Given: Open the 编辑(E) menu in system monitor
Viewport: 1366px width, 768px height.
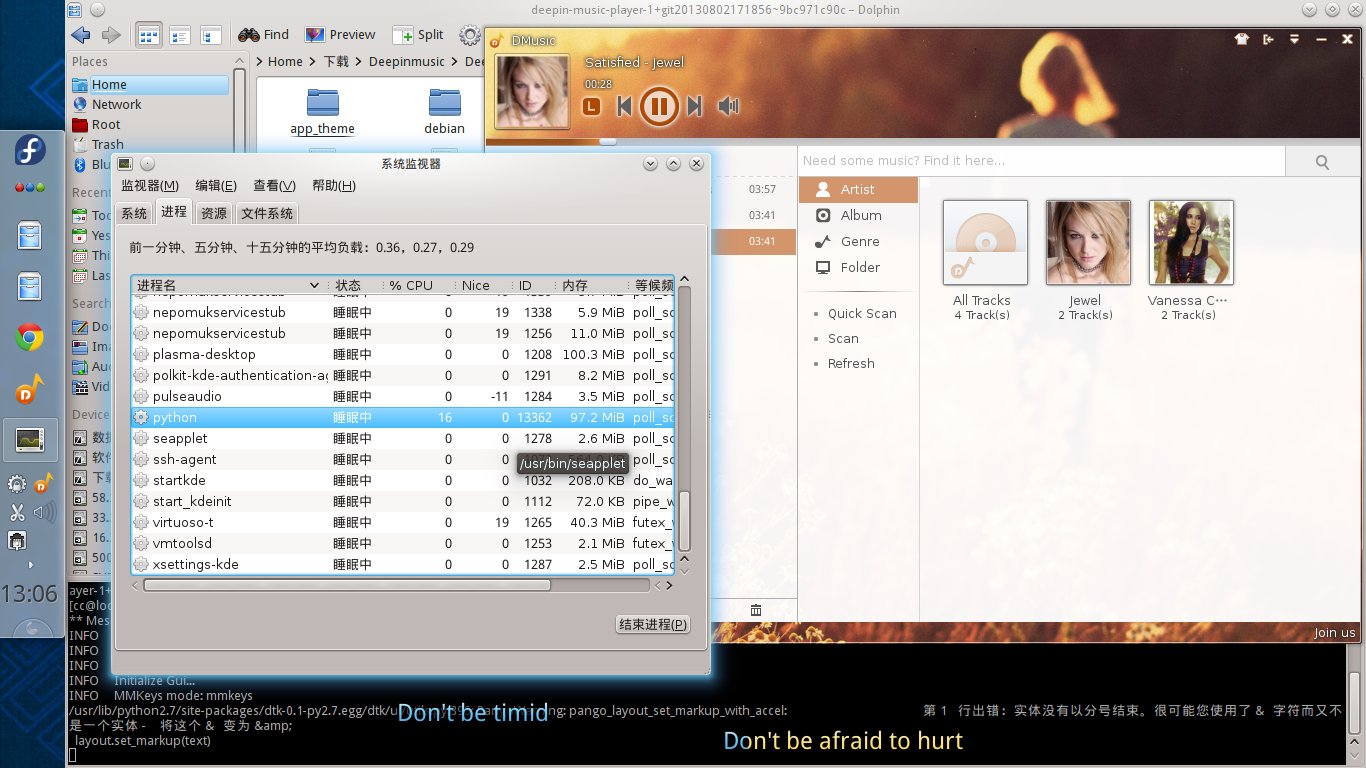Looking at the screenshot, I should click(216, 186).
